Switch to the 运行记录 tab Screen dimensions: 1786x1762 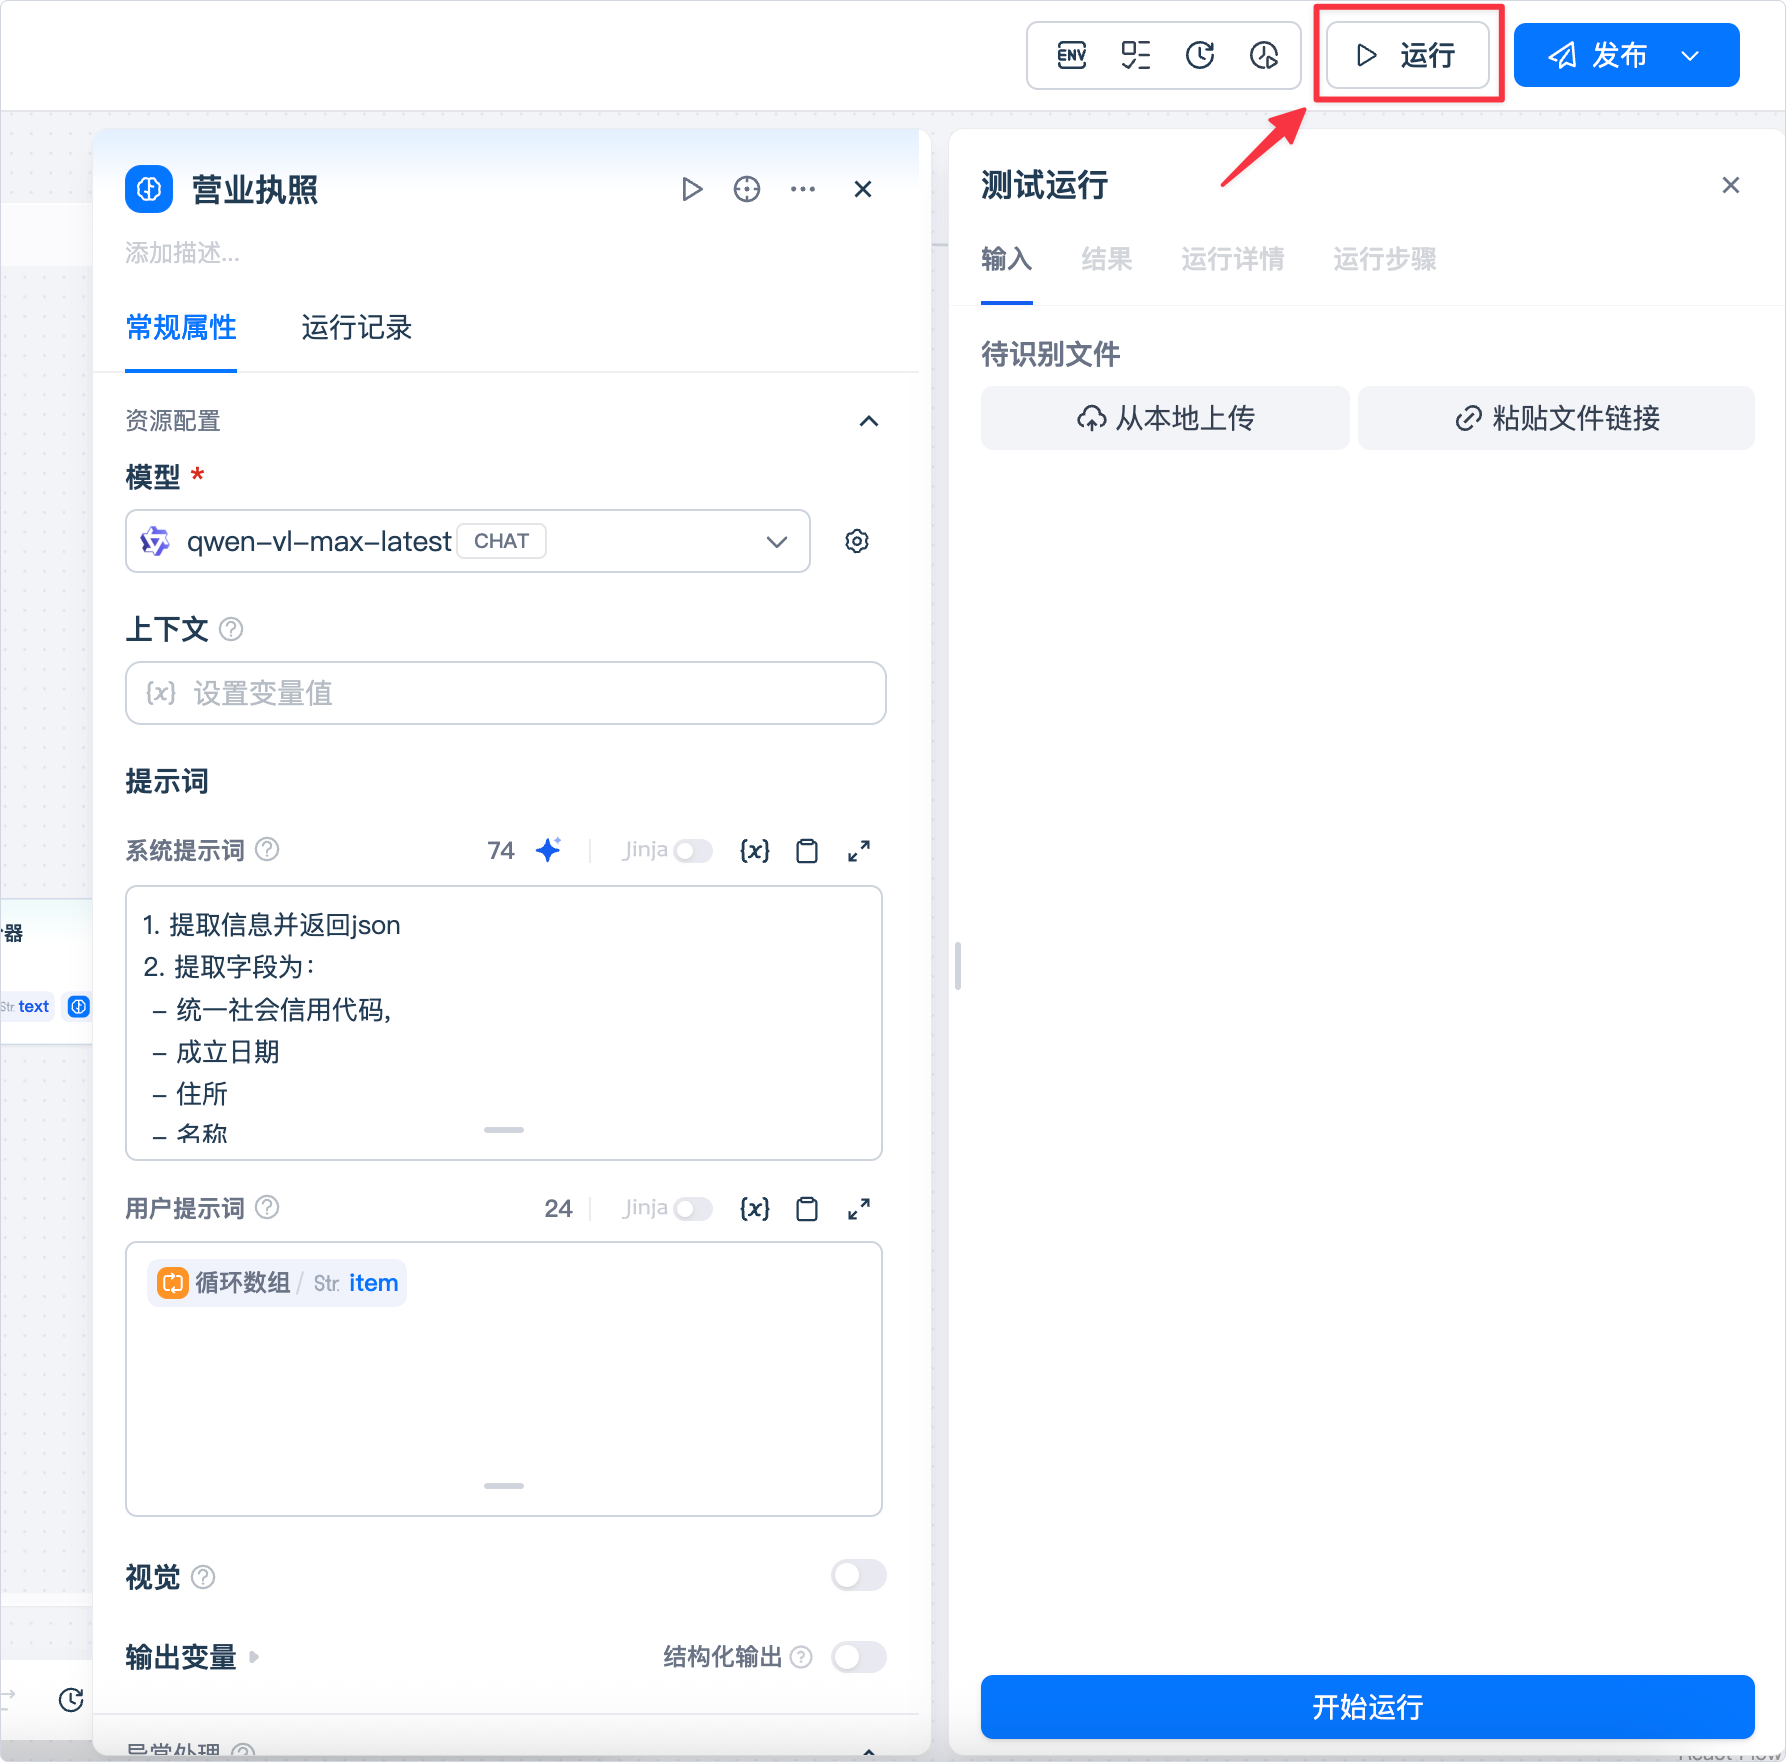coord(356,328)
